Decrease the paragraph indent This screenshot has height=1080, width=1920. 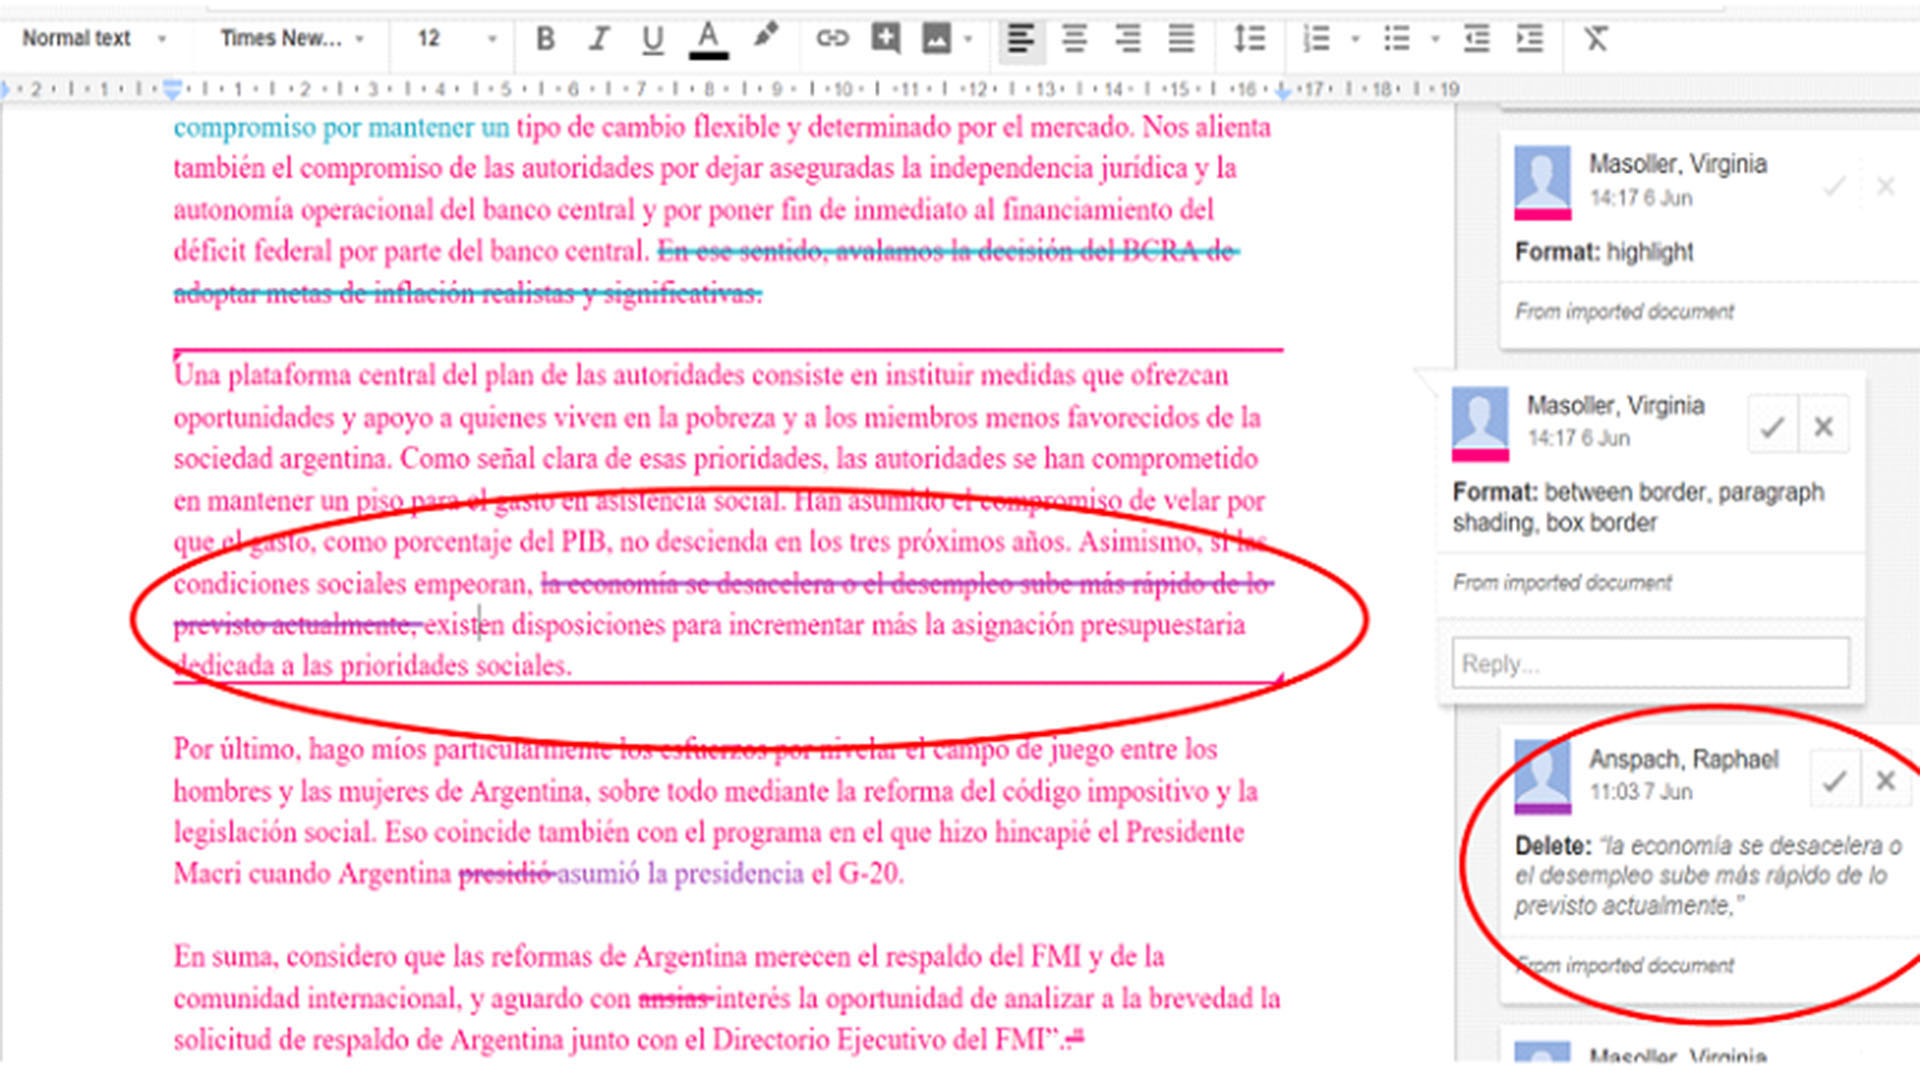1476,39
